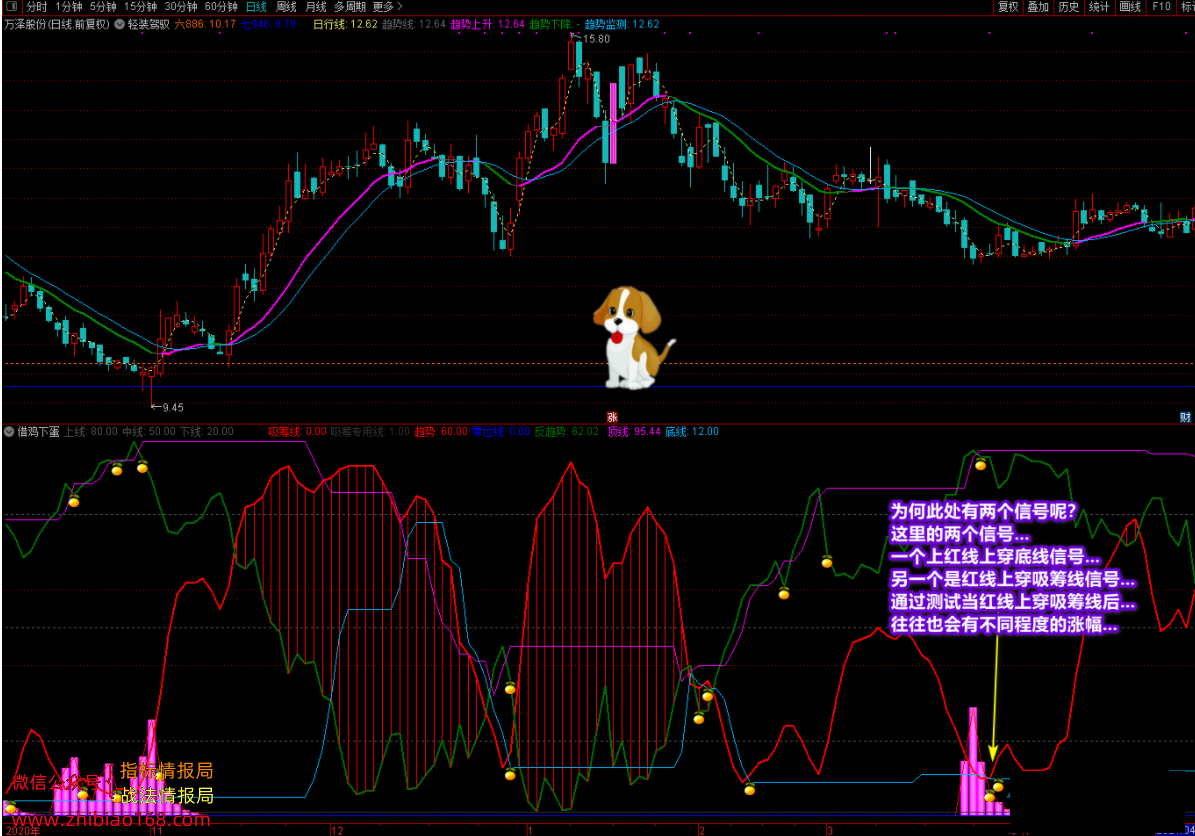Click the 财 marker icon at right edge
Viewport: 1195px width, 836px height.
pos(1185,417)
